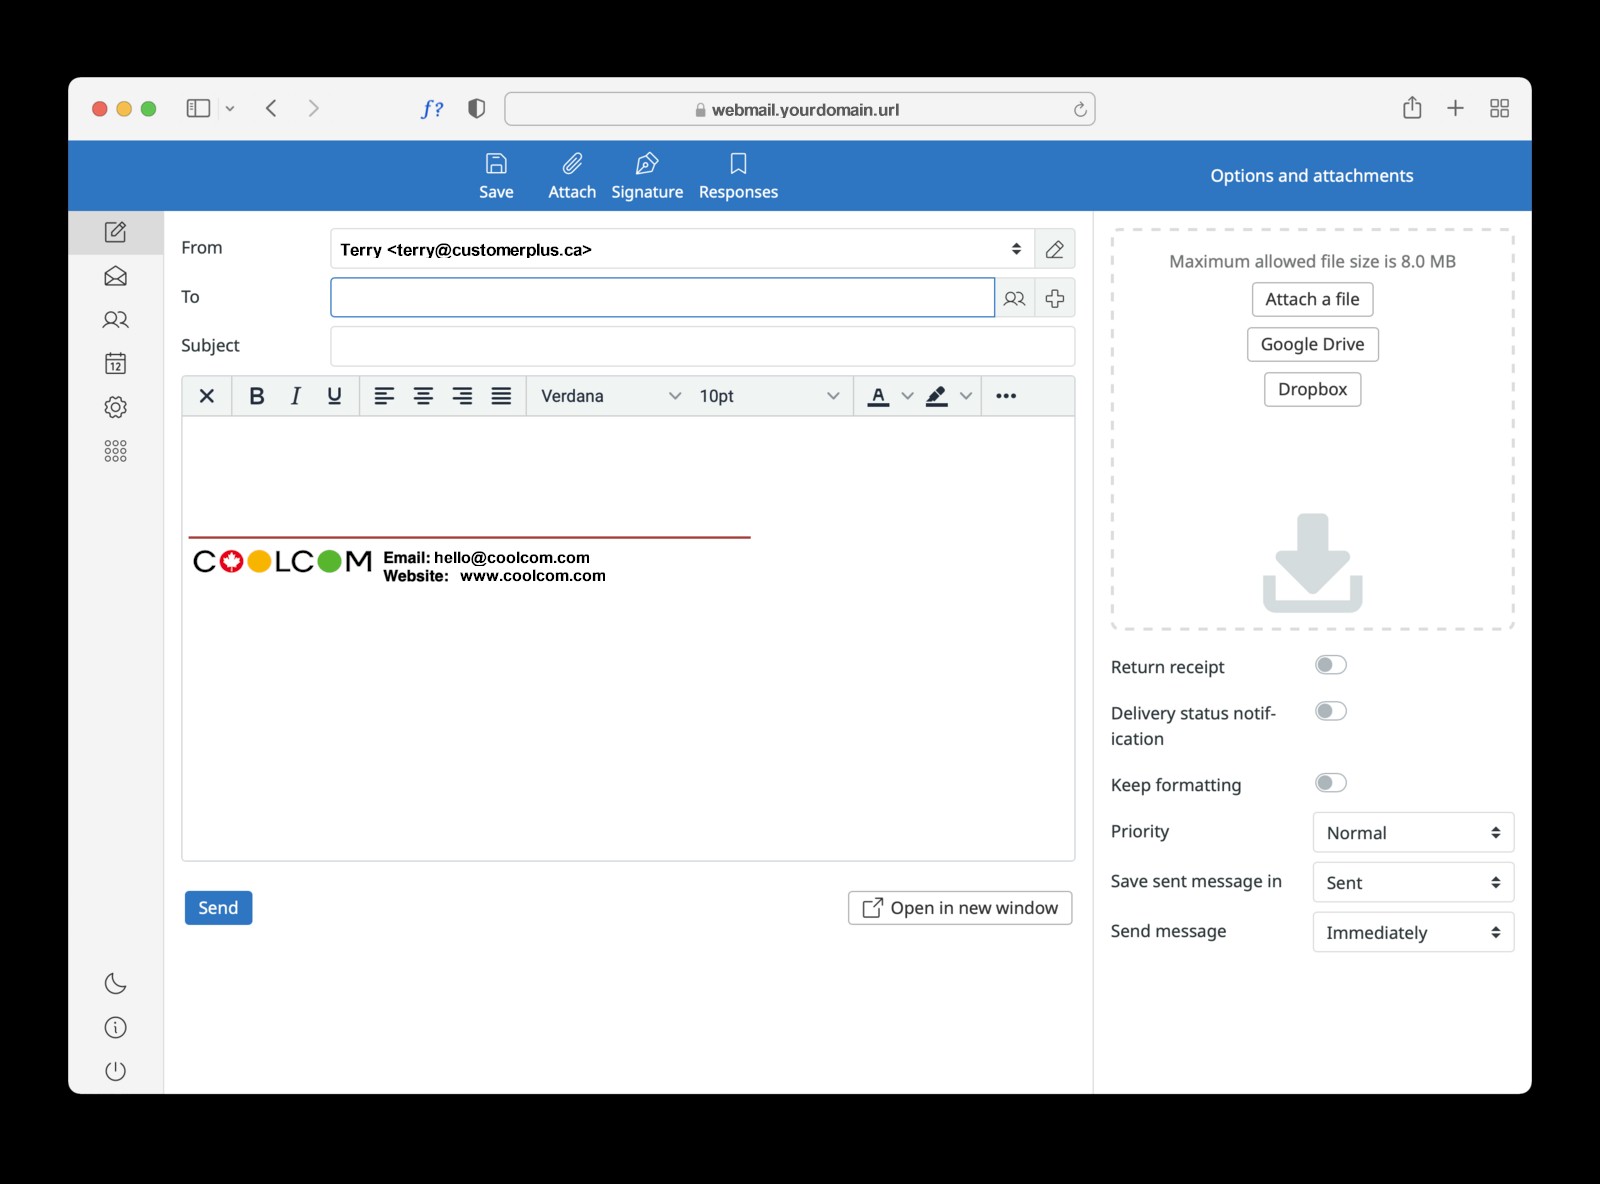The height and width of the screenshot is (1184, 1600).
Task: Reload page in address bar
Action: [x=1080, y=110]
